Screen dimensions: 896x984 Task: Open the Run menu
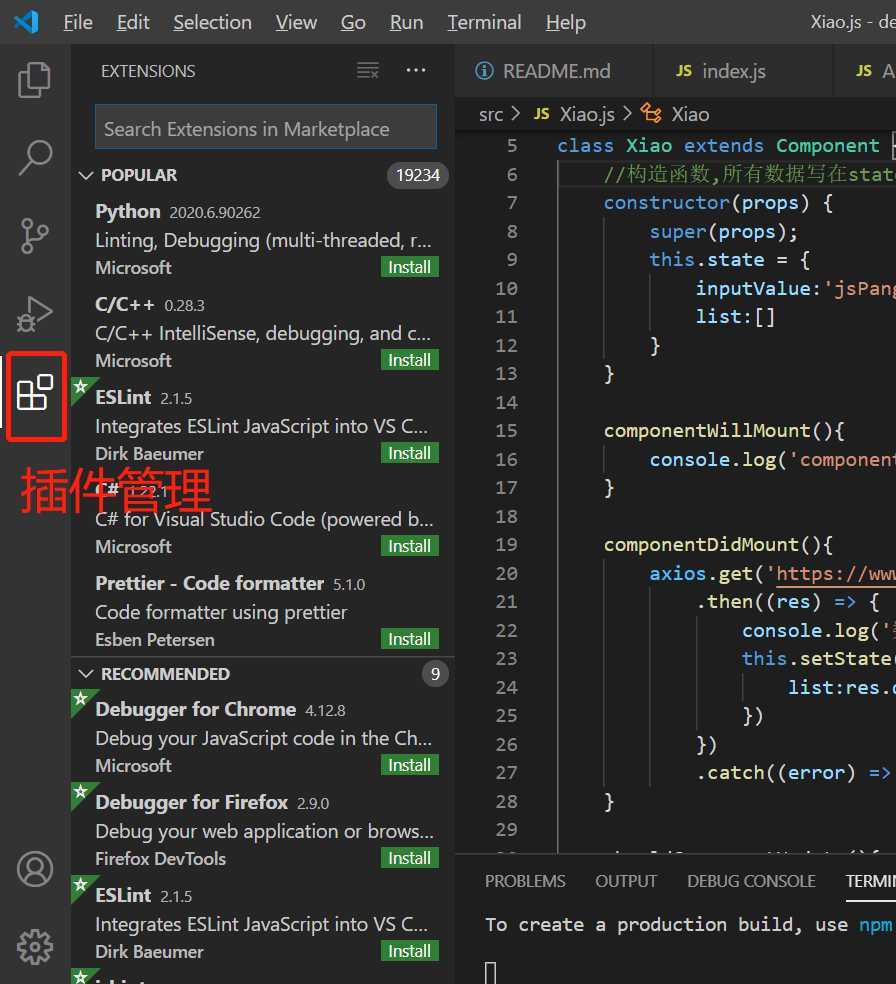click(x=406, y=23)
